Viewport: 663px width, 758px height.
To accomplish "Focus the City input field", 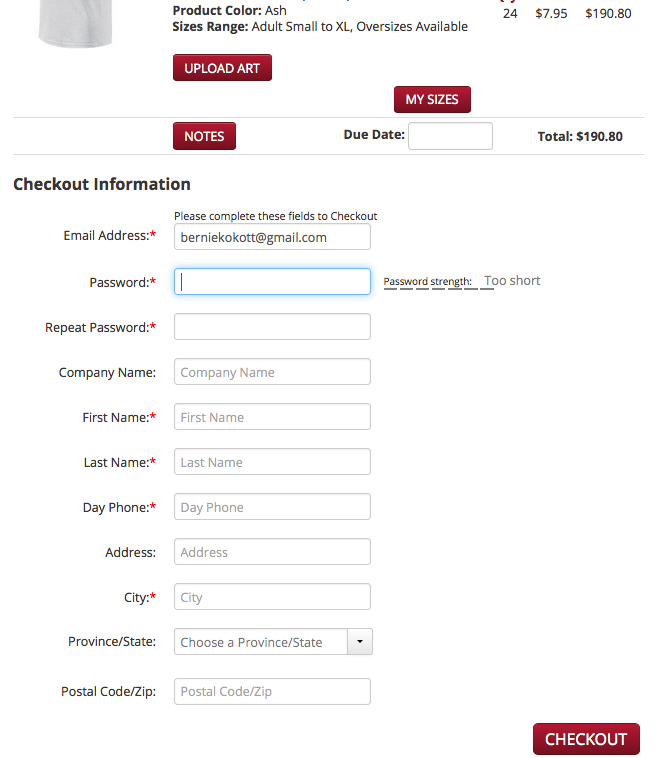I will [x=272, y=597].
